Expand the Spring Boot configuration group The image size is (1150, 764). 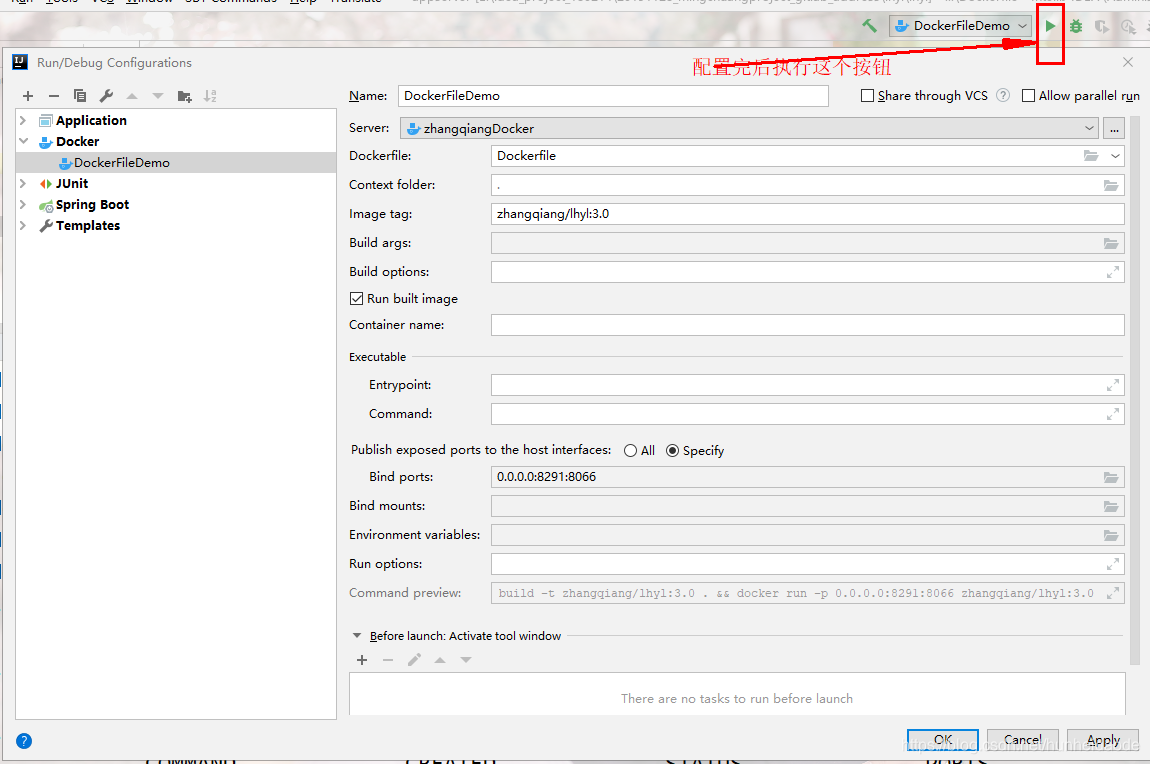[x=23, y=205]
